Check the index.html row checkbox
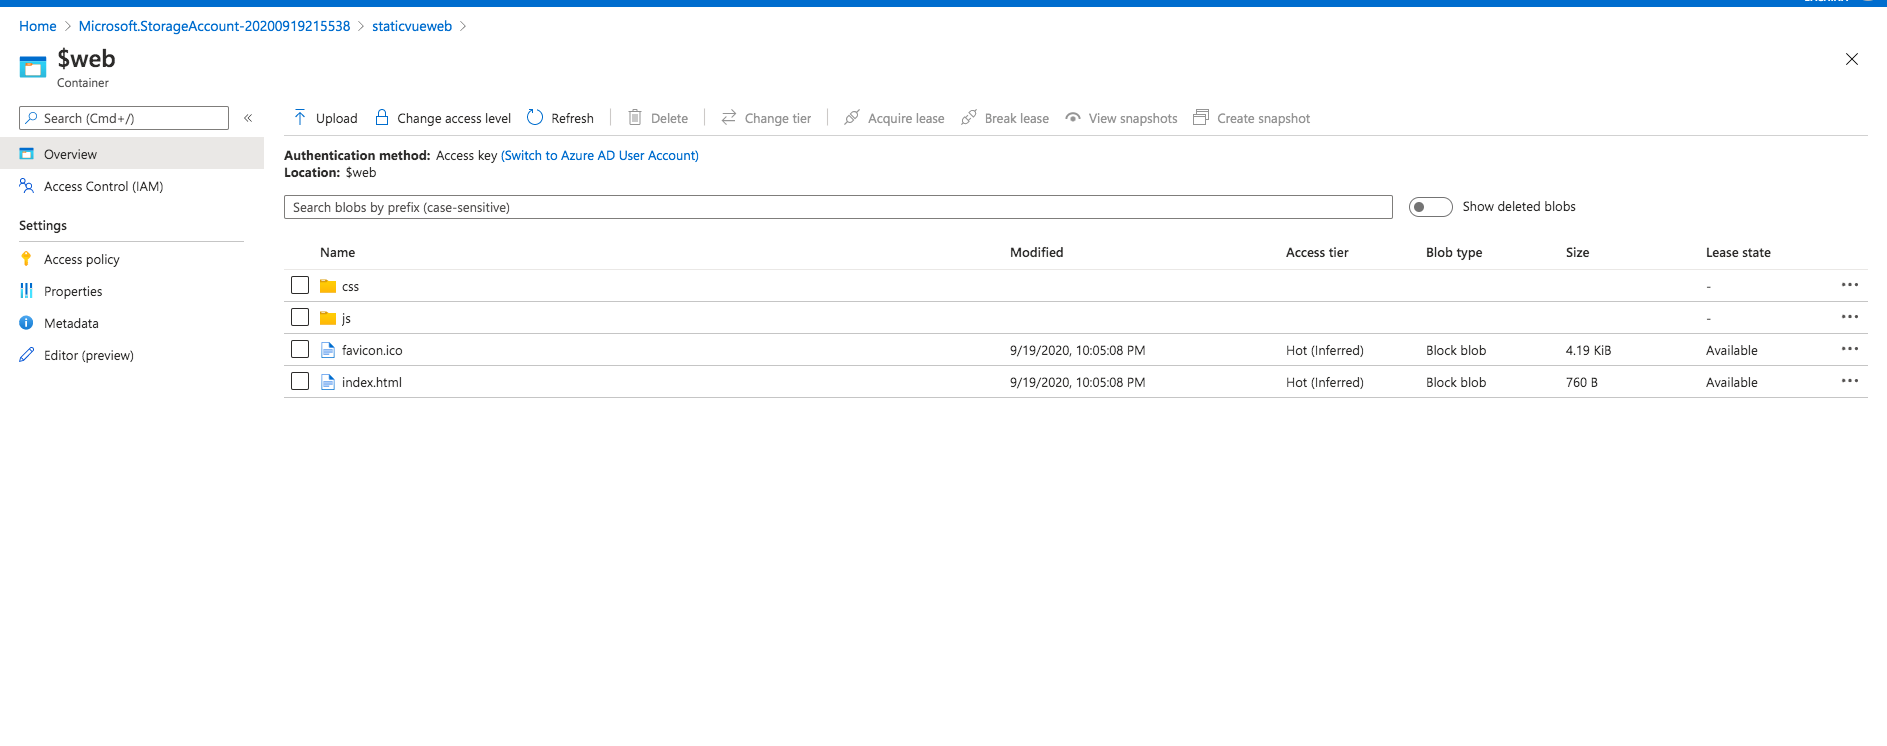The image size is (1887, 746). point(300,381)
